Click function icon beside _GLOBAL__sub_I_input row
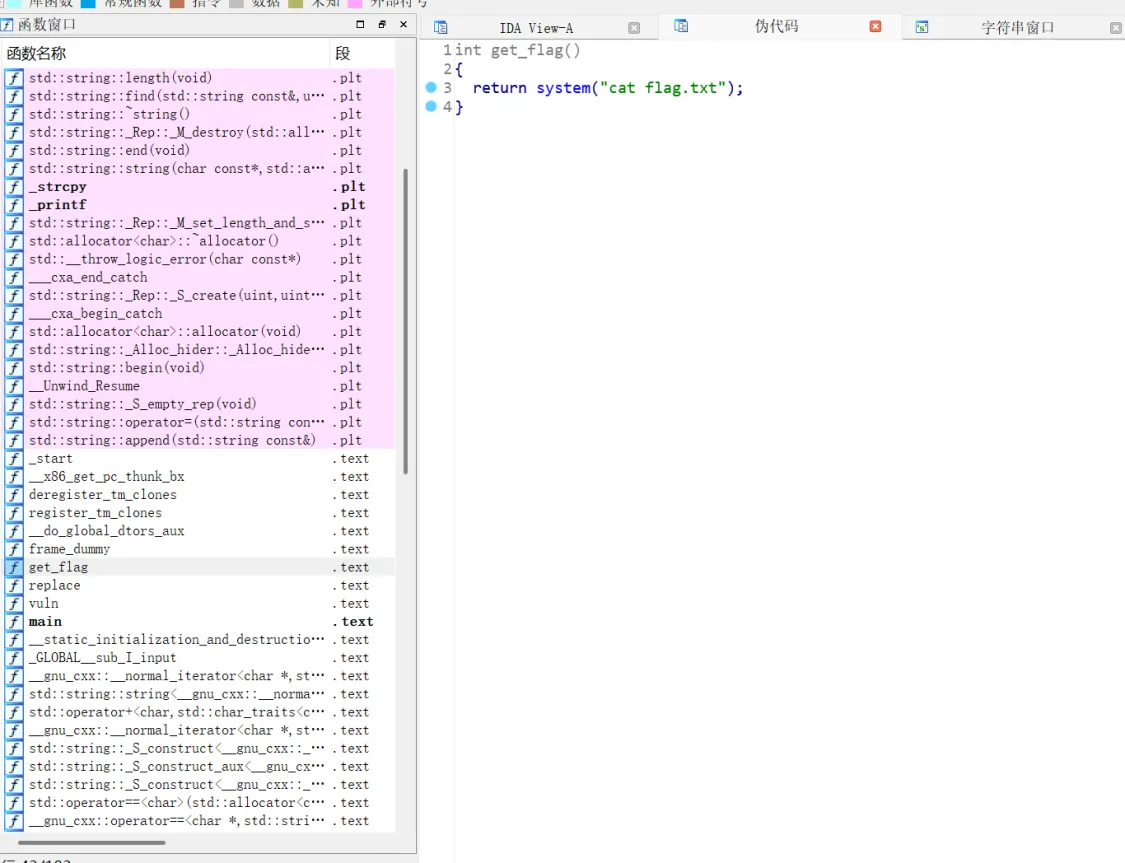The height and width of the screenshot is (863, 1125). pos(14,658)
